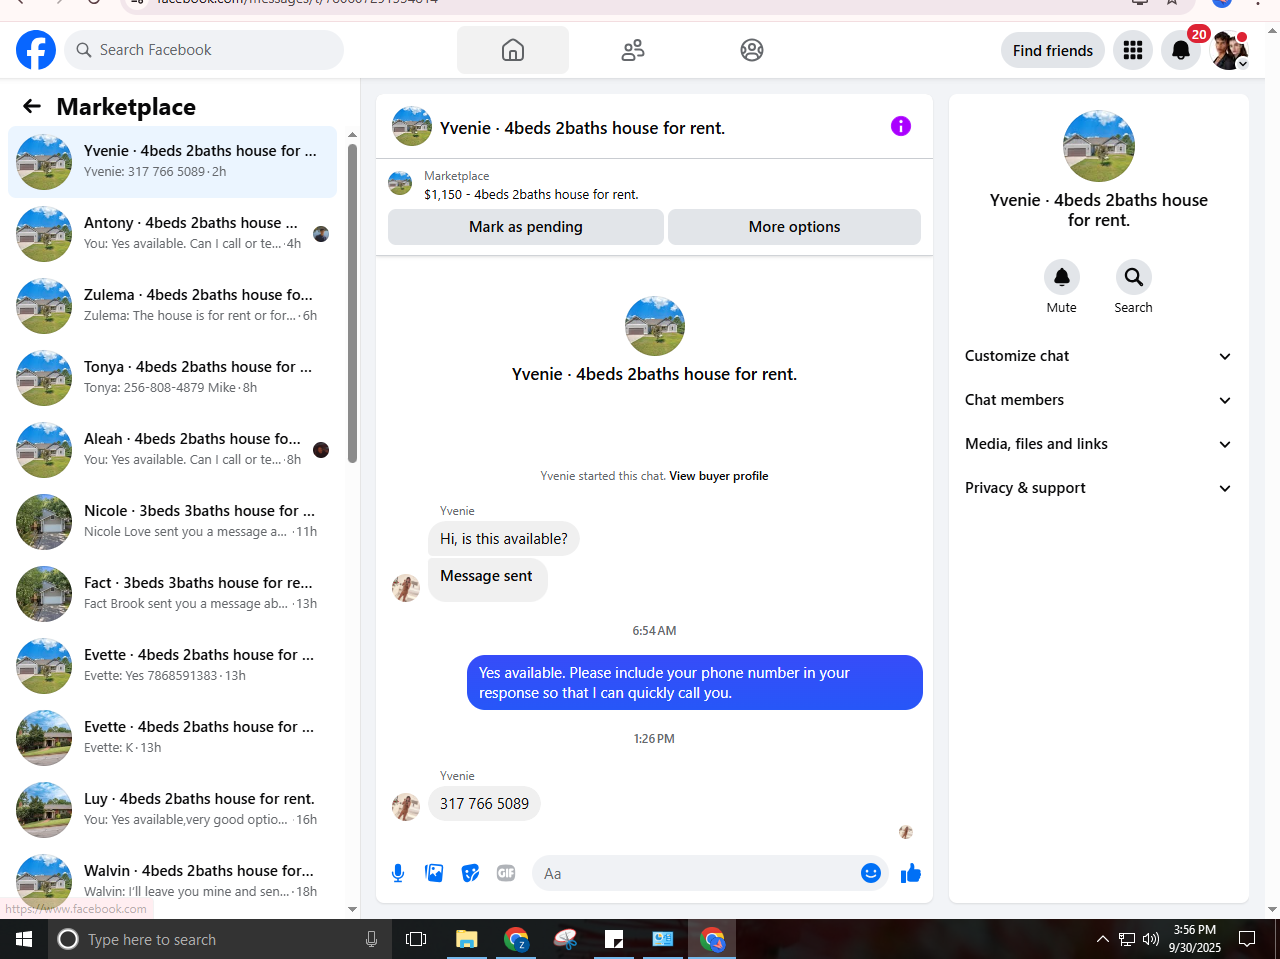The height and width of the screenshot is (959, 1280).
Task: Click Cortana microphone in taskbar search
Action: [371, 939]
